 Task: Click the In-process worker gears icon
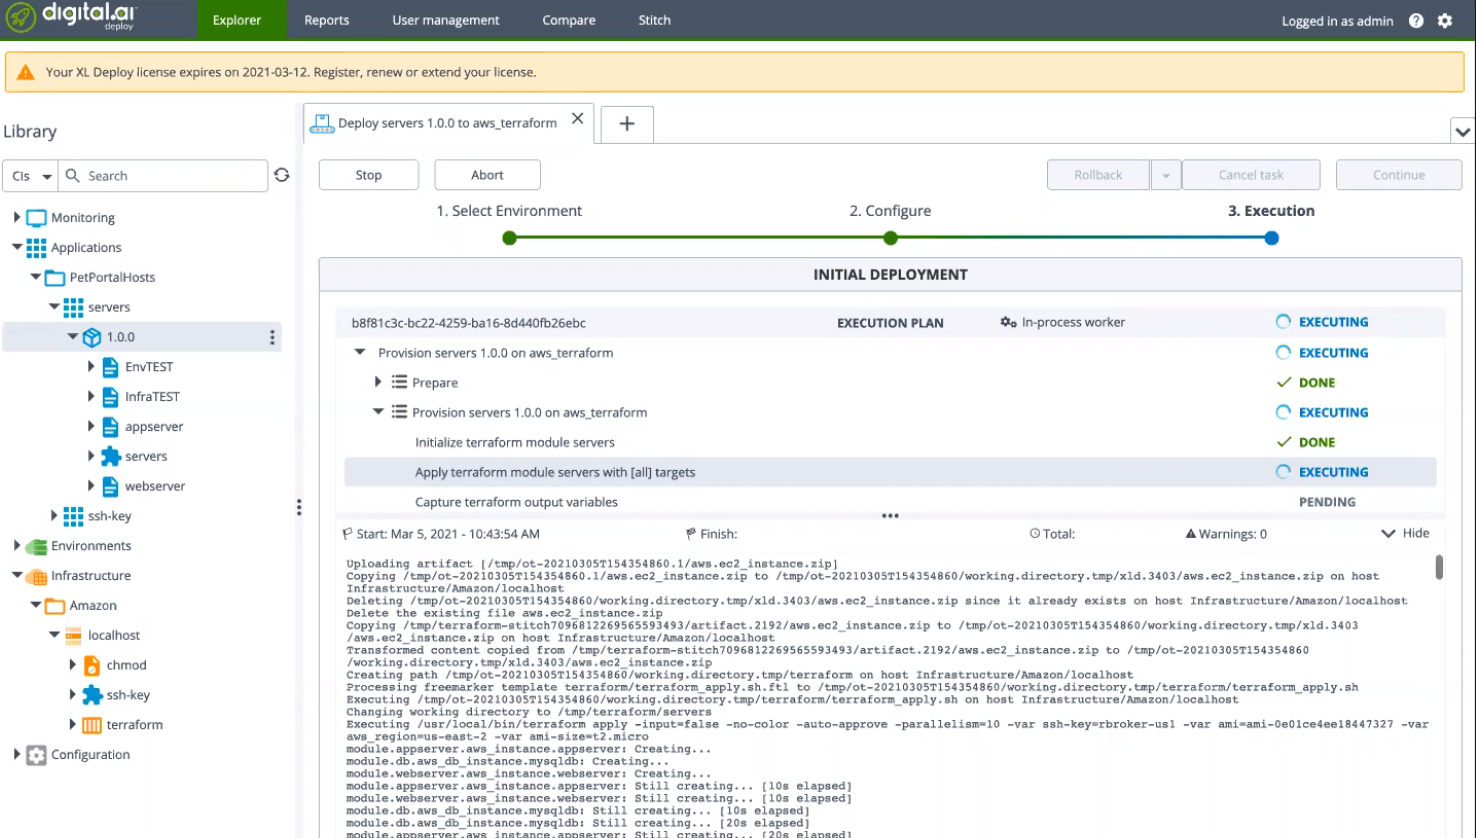tap(1008, 322)
